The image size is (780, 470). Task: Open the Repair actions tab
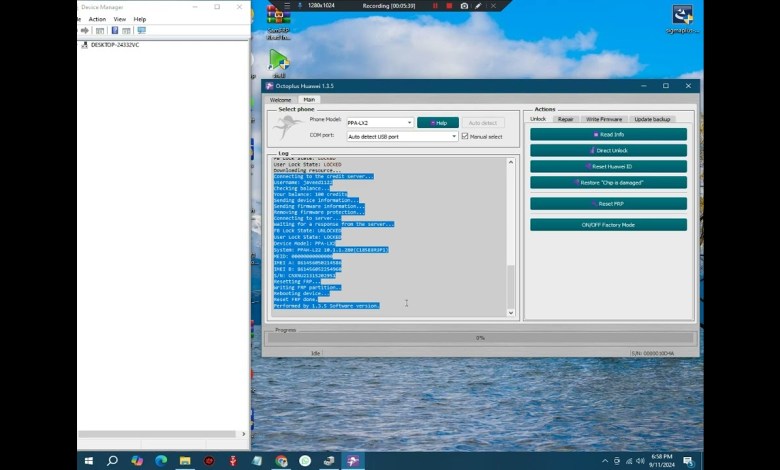[565, 119]
